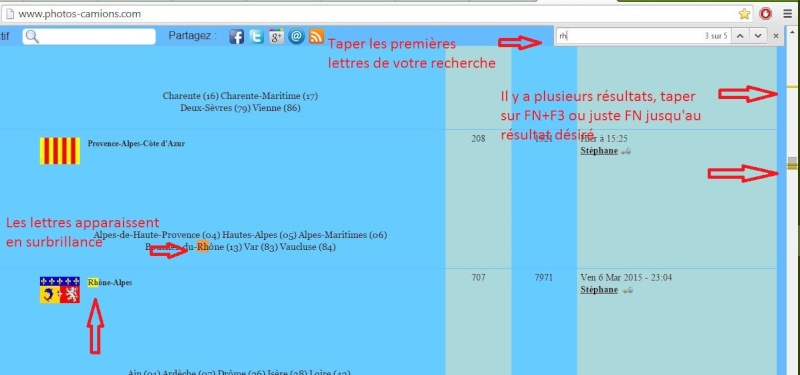
Task: Open Hautes-Alpes (05) subforum
Action: [x=259, y=235]
